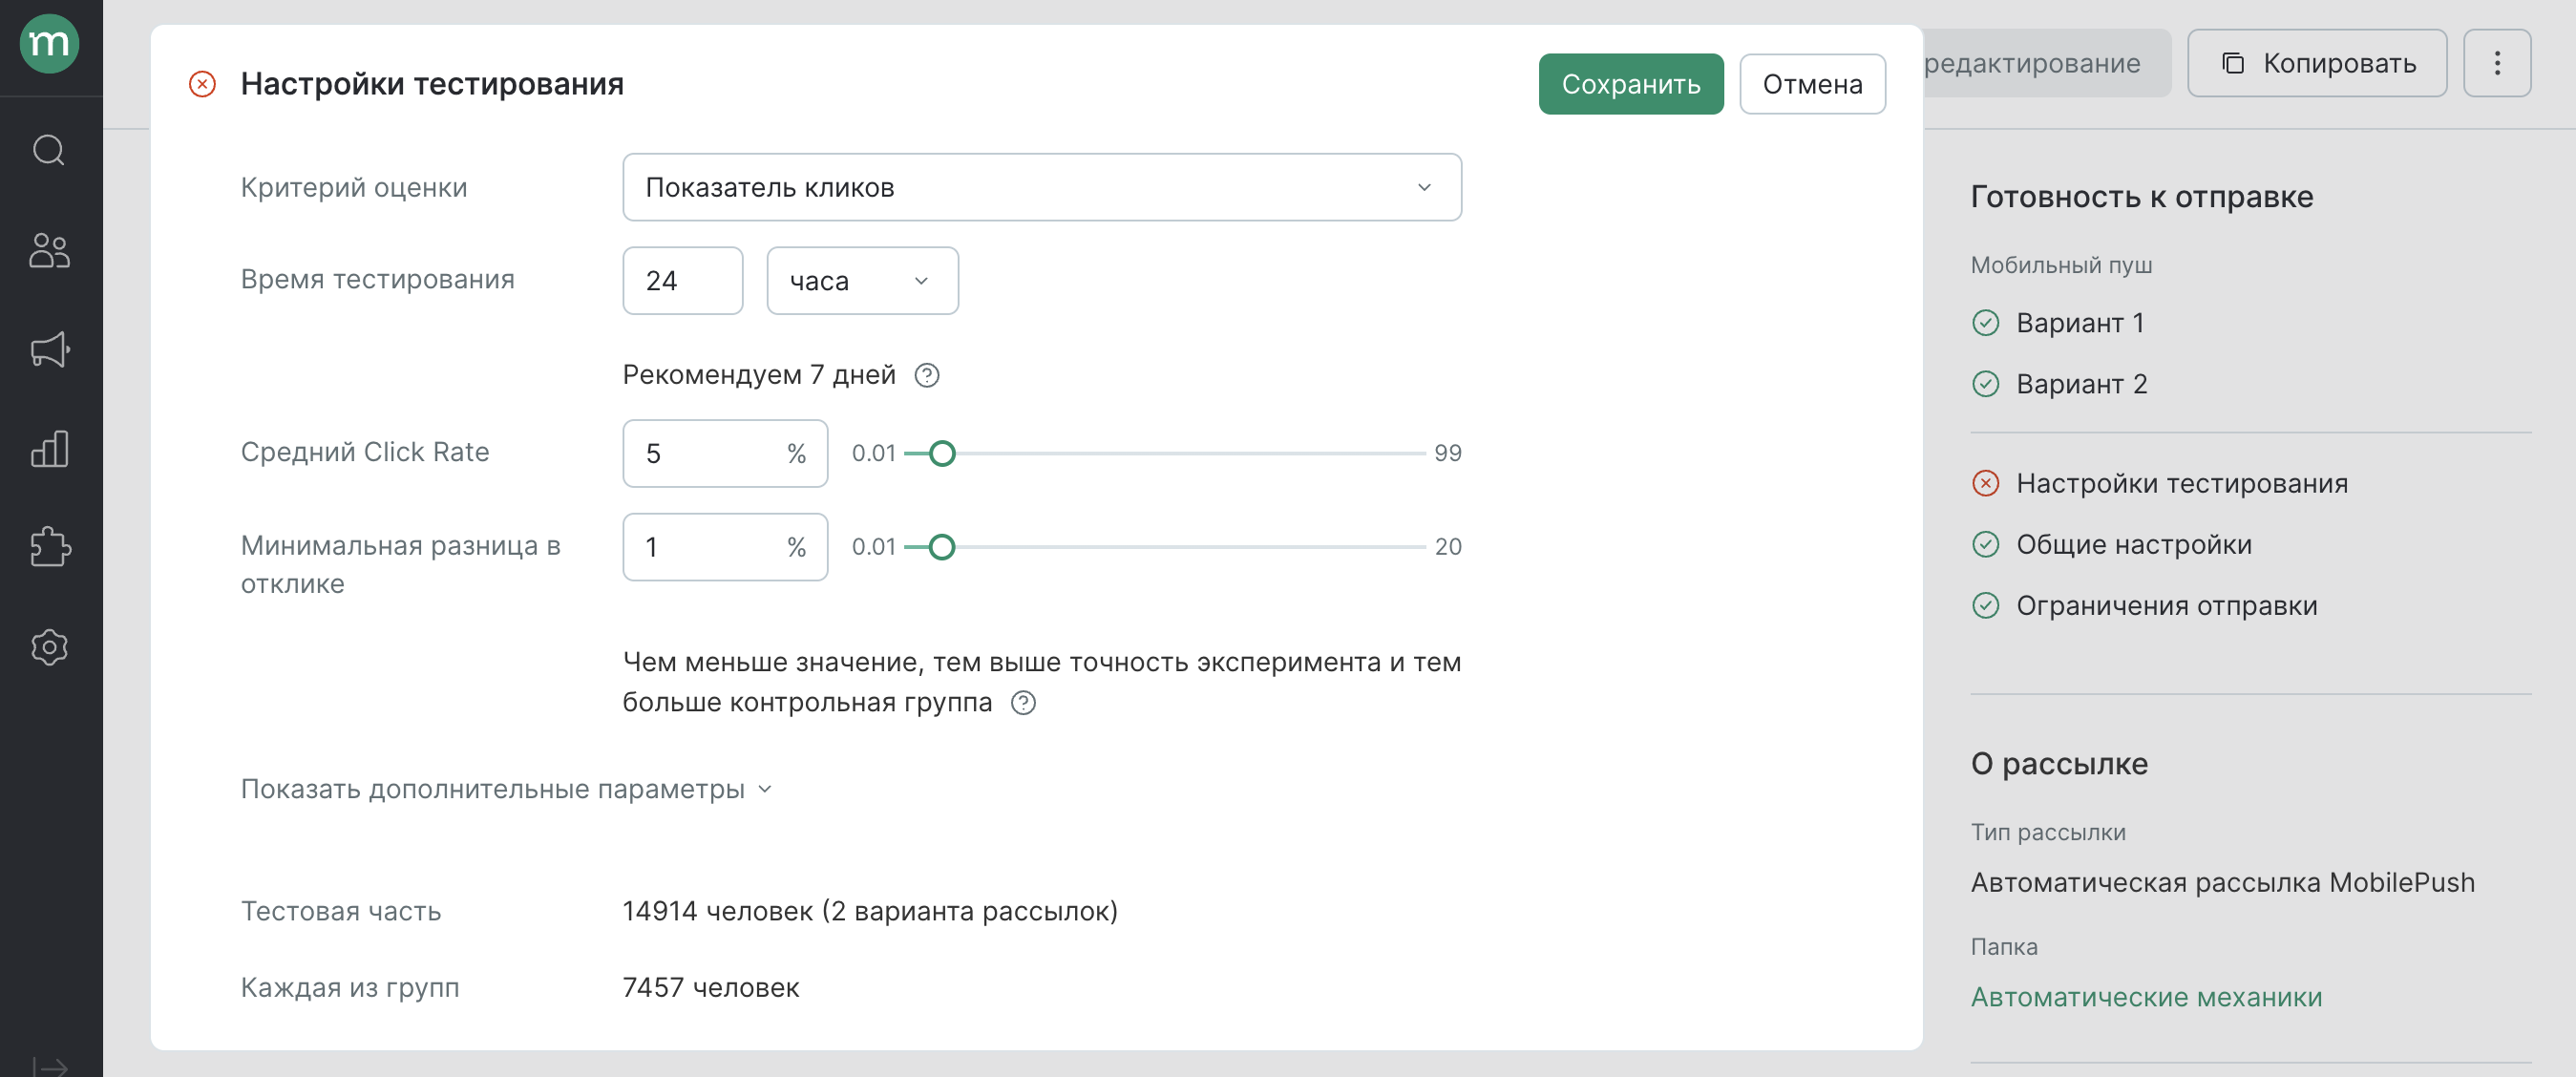2576x1077 pixels.
Task: Click the test duration field showing 24
Action: [683, 281]
